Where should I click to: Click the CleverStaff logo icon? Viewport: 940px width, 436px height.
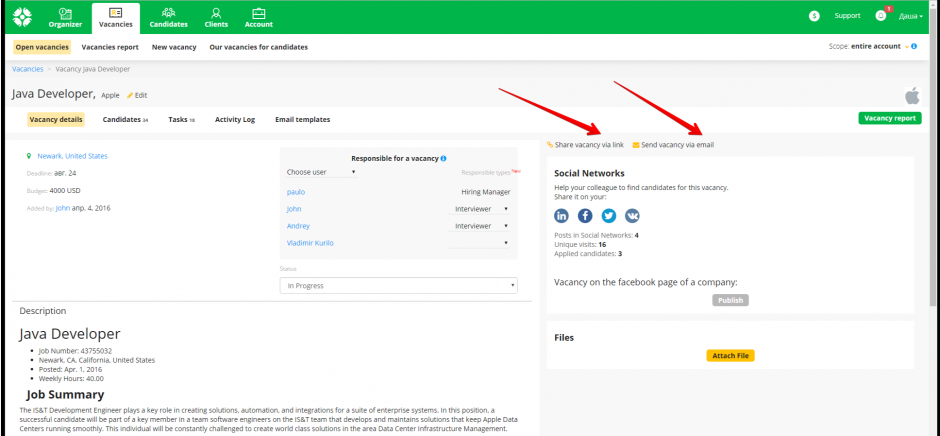22,16
